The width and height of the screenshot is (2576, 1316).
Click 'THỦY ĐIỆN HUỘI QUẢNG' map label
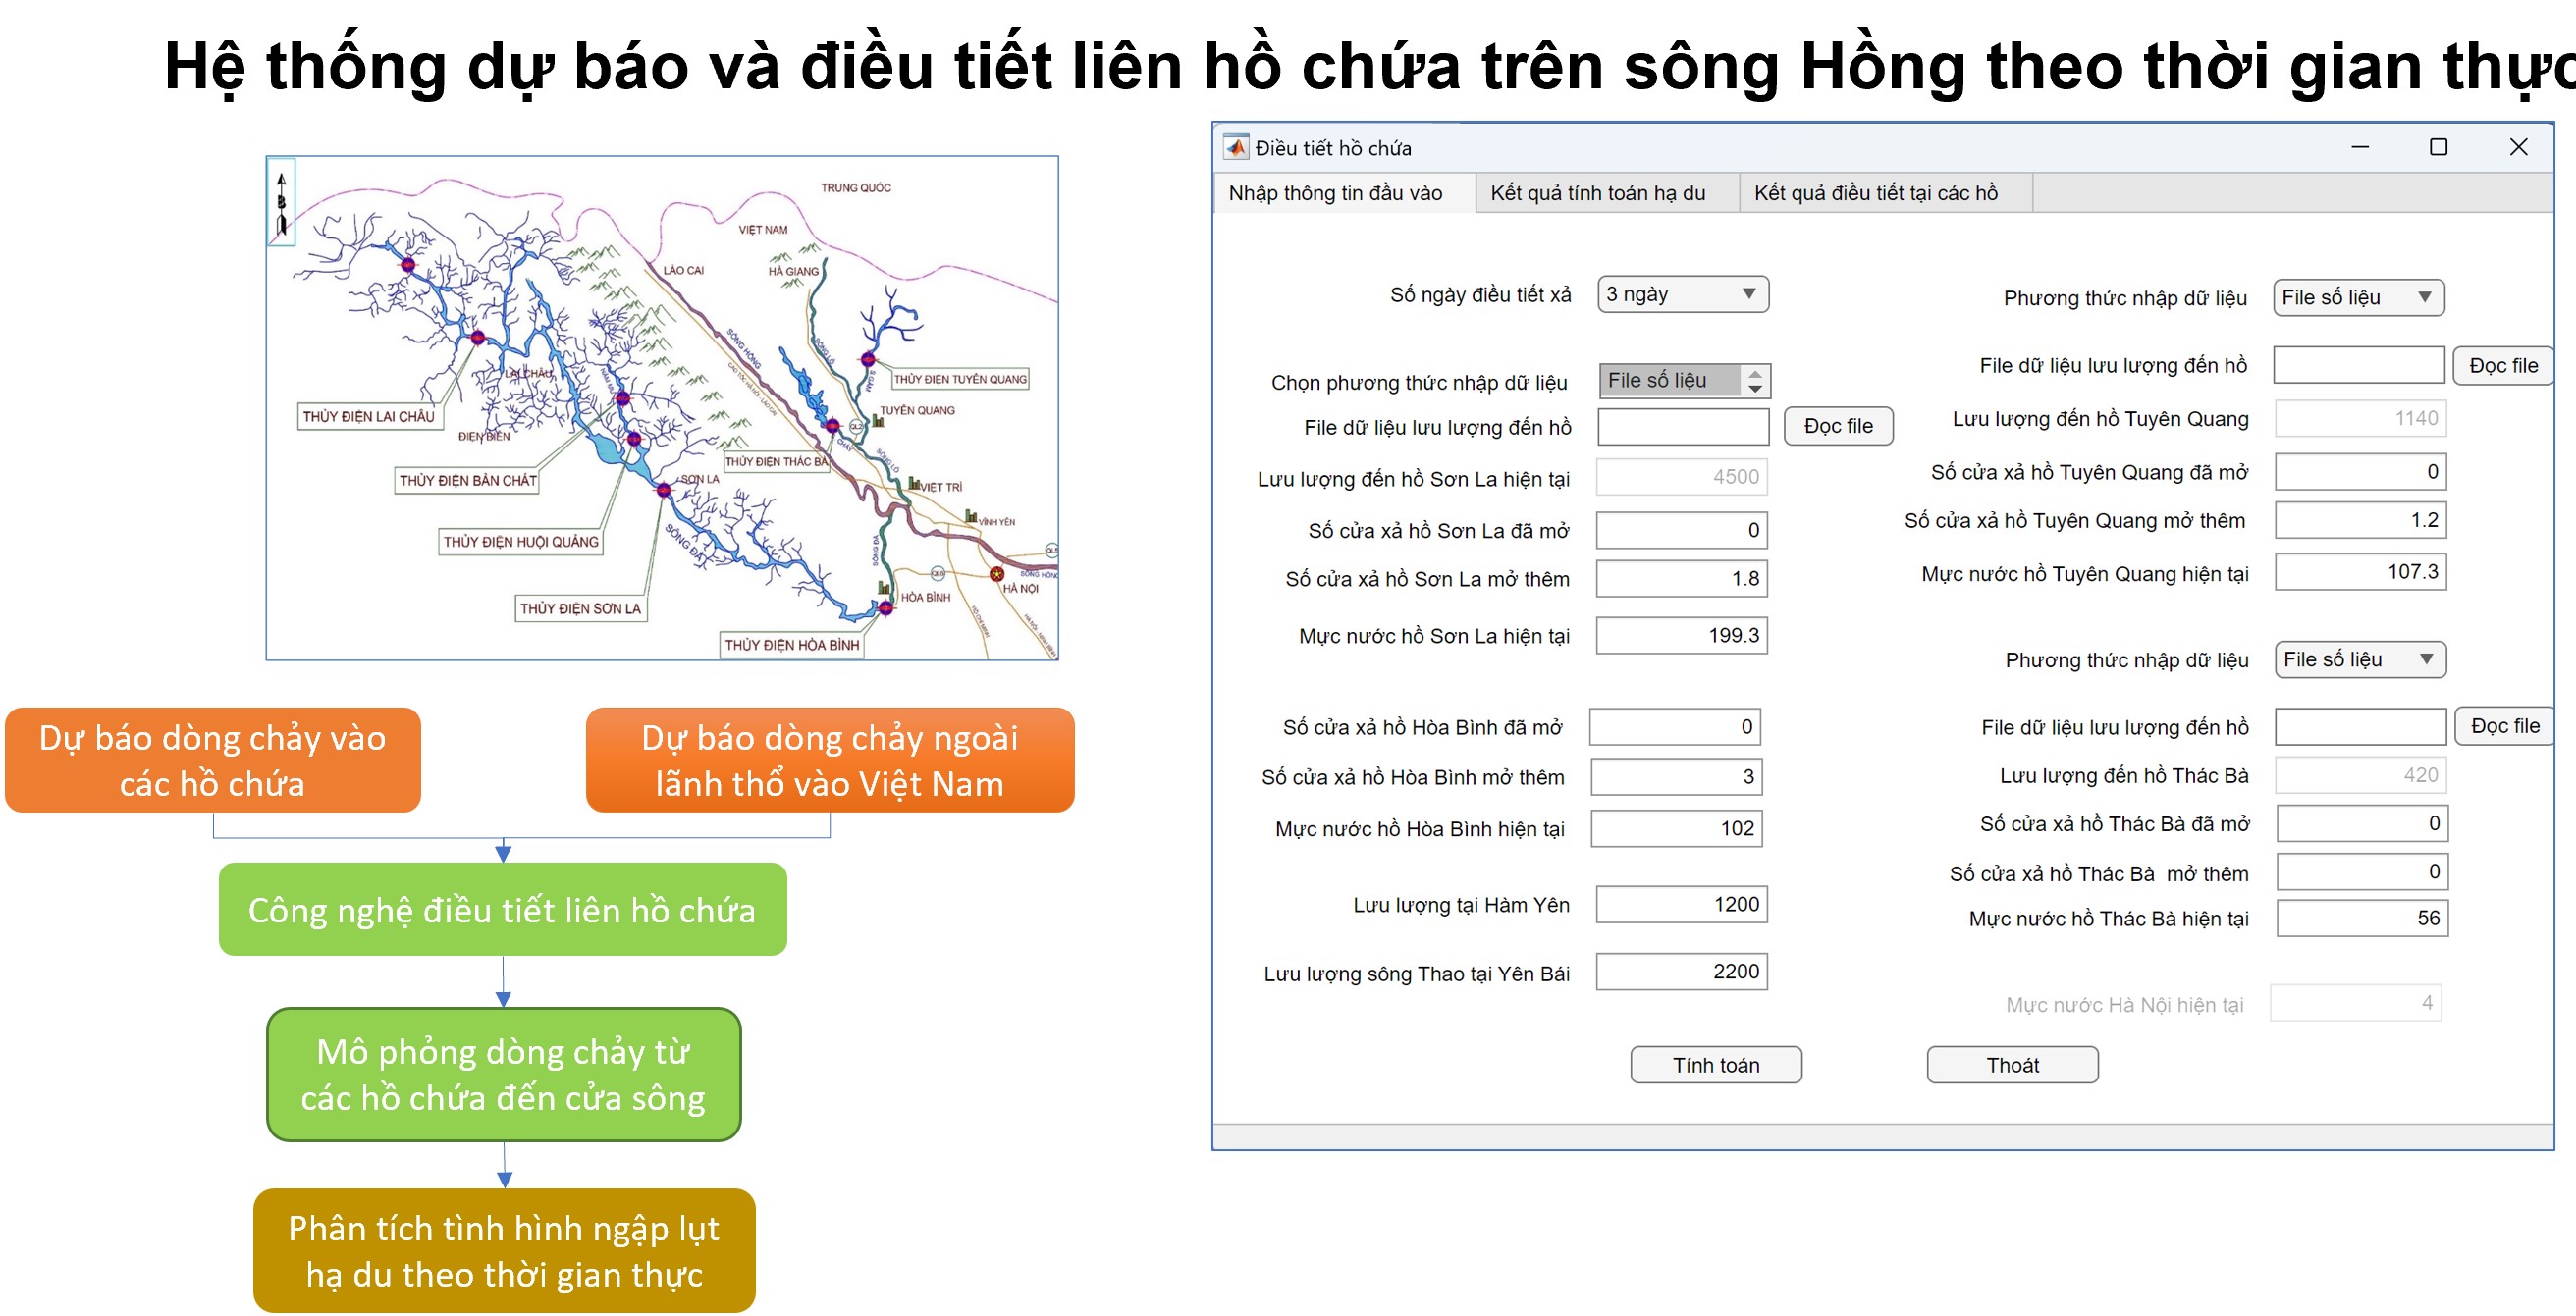point(521,541)
